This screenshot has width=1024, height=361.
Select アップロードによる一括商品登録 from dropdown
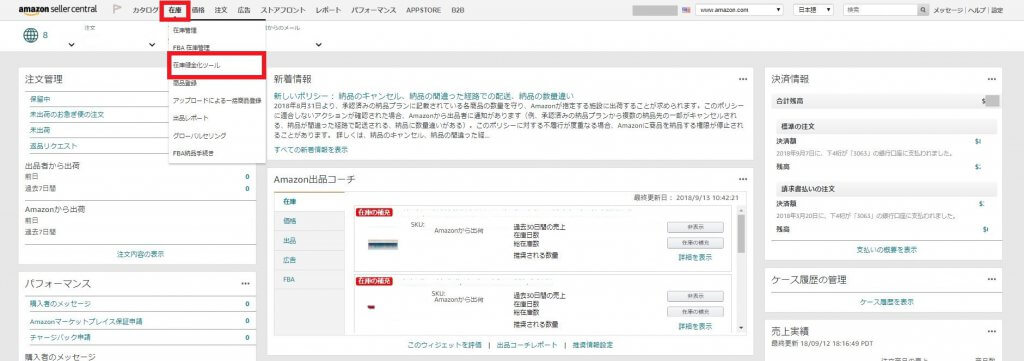217,101
